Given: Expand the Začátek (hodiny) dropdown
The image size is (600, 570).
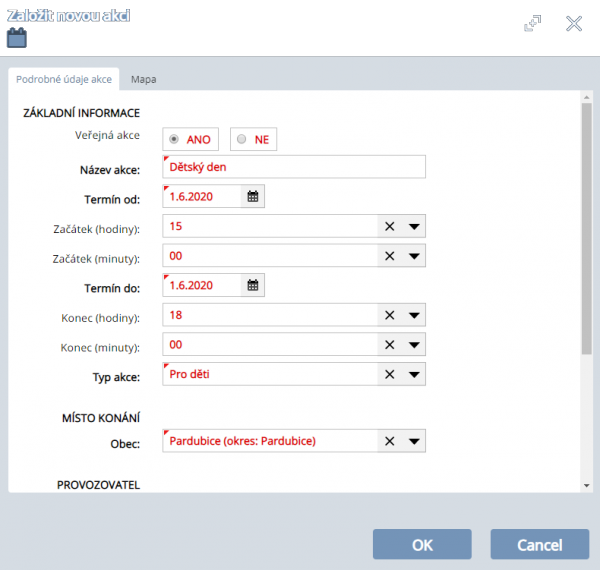Looking at the screenshot, I should (x=415, y=227).
